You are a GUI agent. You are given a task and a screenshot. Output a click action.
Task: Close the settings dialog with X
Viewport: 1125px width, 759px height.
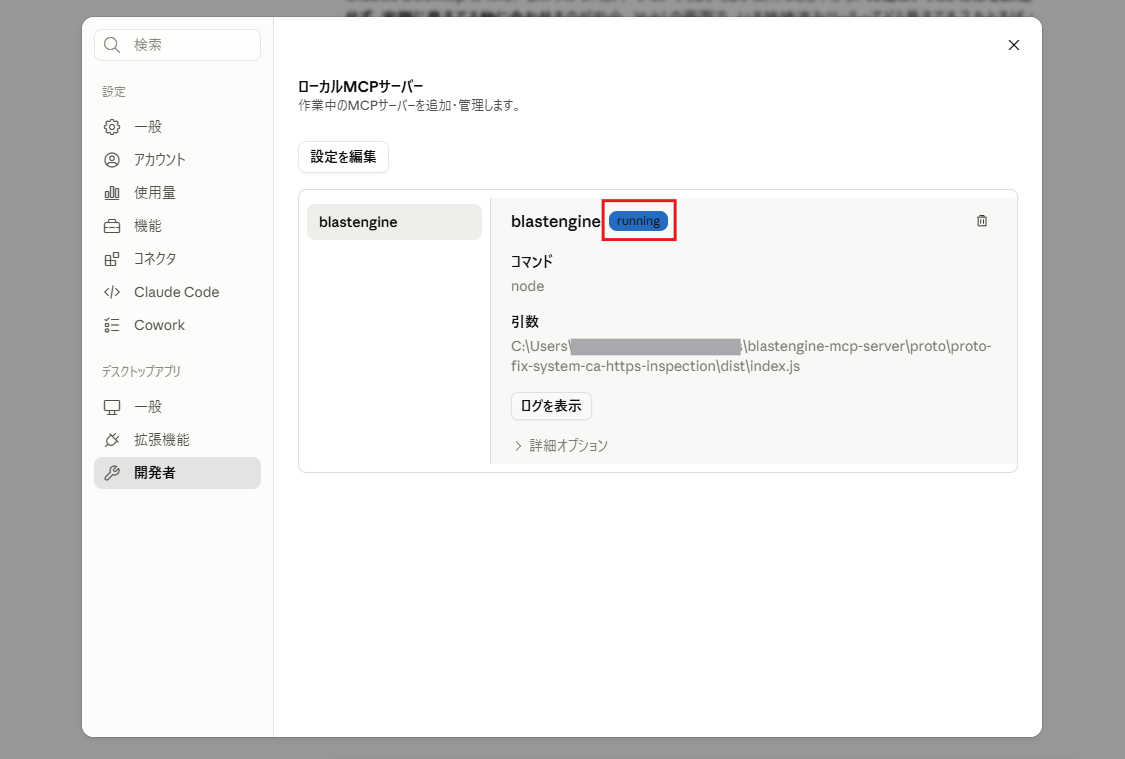pyautogui.click(x=1014, y=45)
